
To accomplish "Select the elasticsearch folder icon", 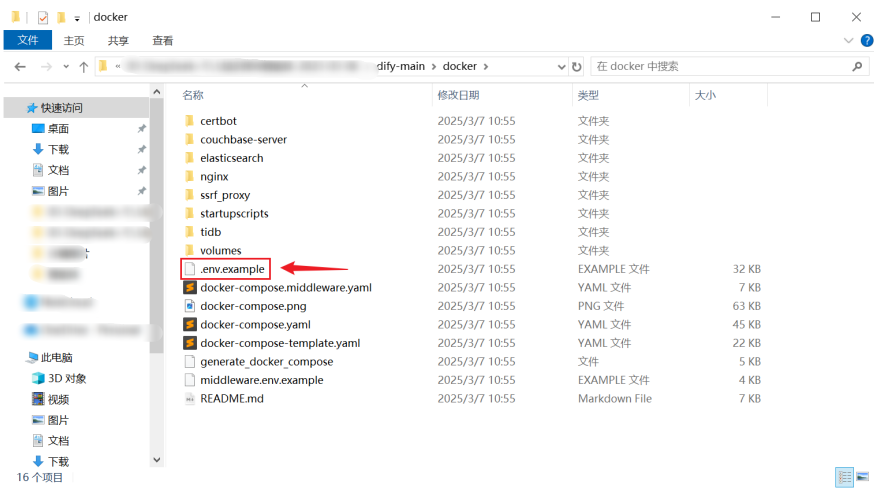I will point(190,158).
